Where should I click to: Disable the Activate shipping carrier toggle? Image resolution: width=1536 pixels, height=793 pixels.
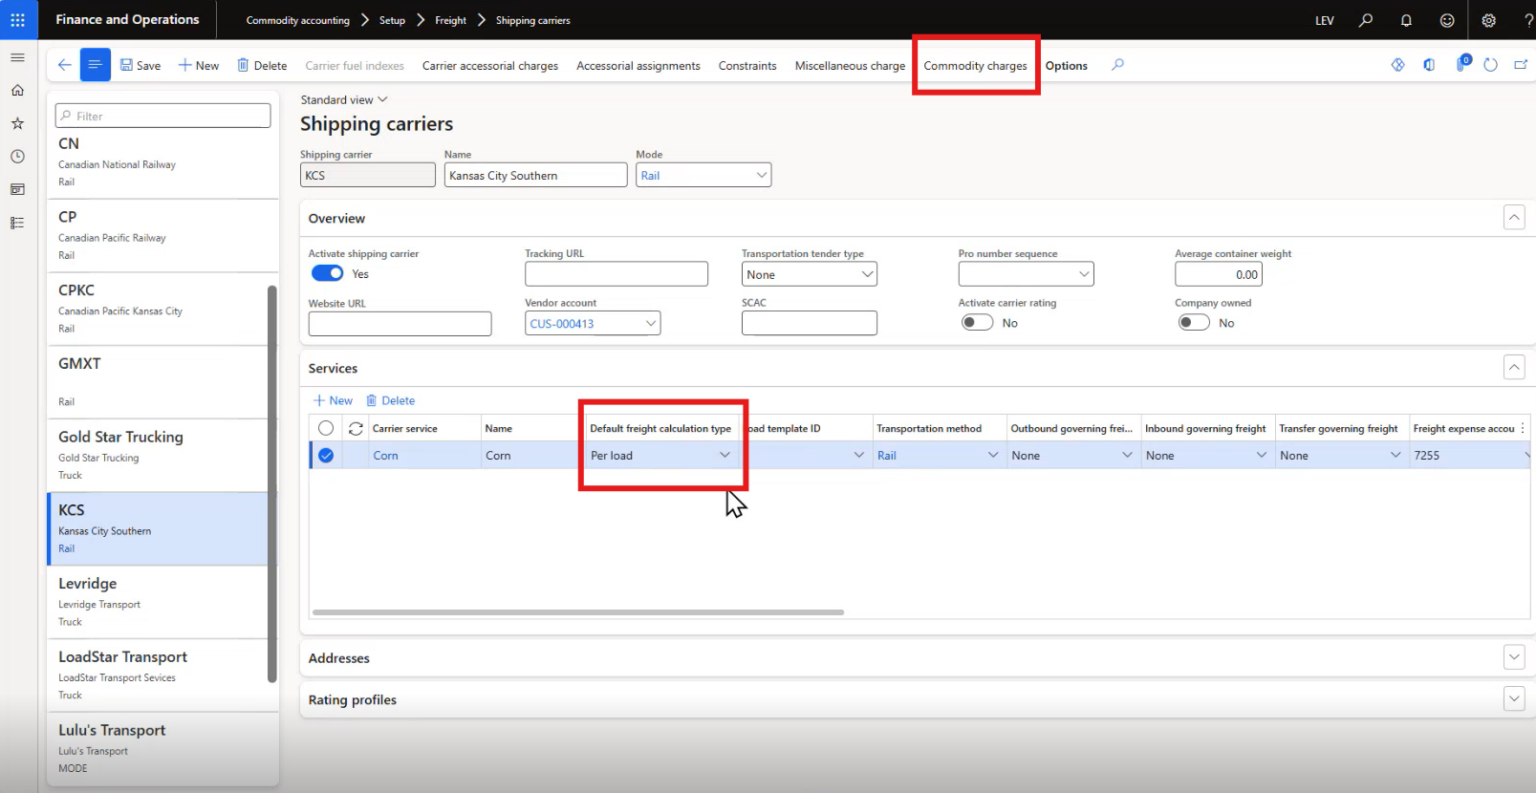(327, 273)
